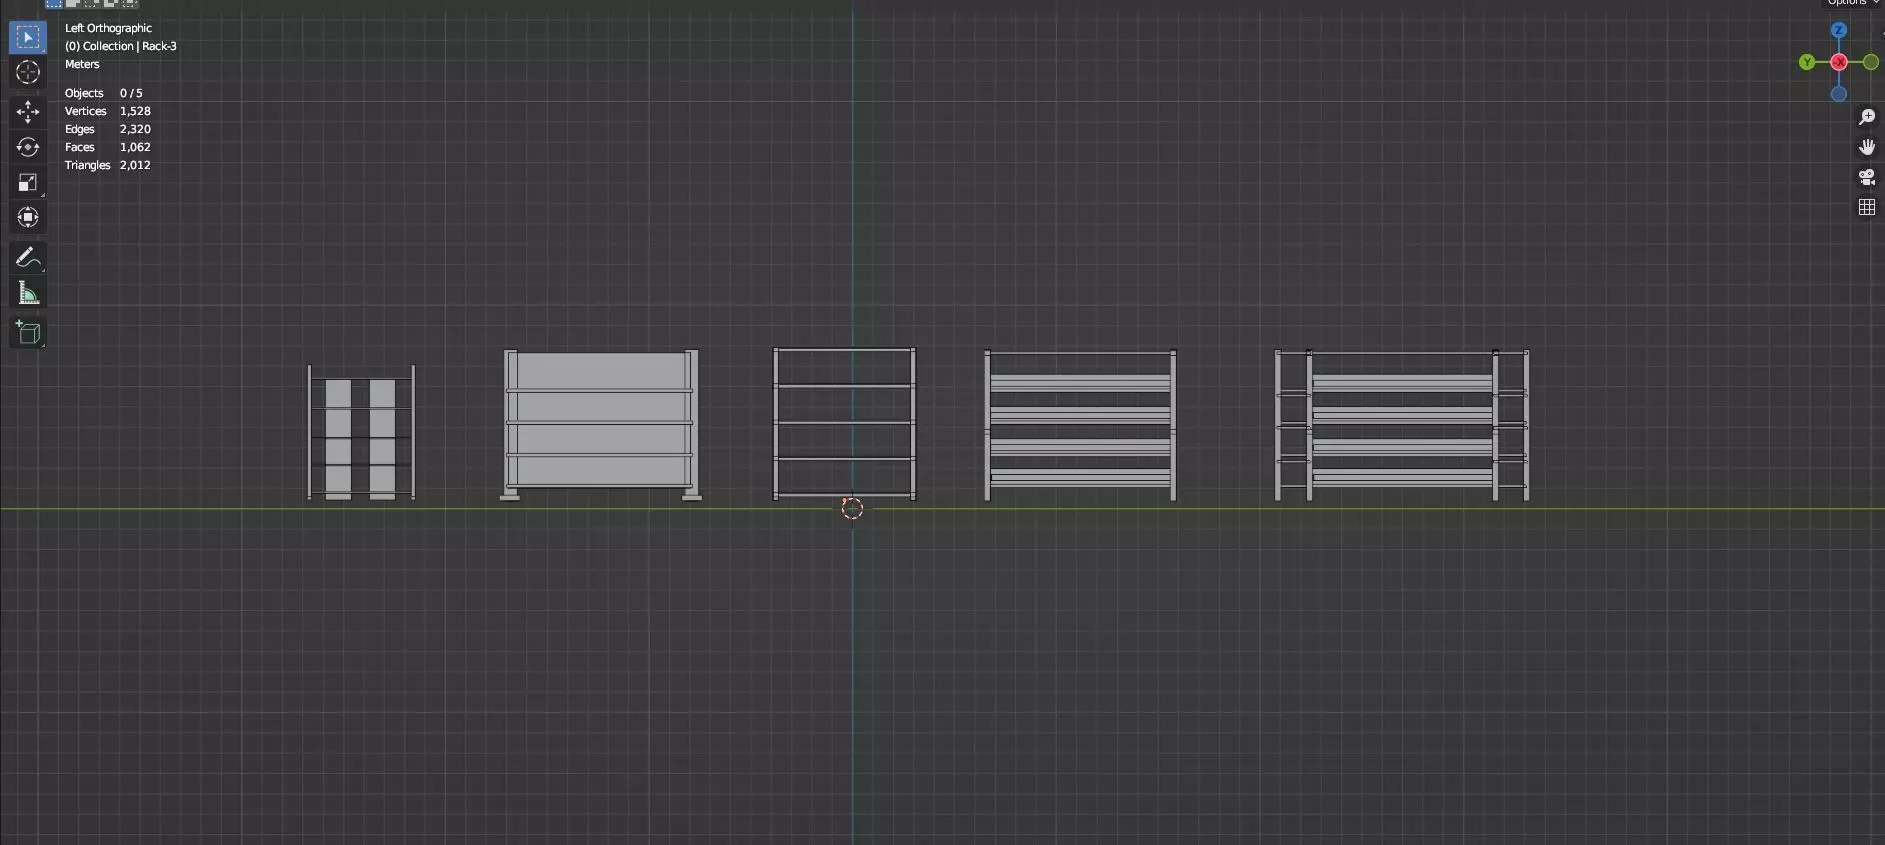Click the Triangles value '2,012'
This screenshot has height=845, width=1885.
135,165
